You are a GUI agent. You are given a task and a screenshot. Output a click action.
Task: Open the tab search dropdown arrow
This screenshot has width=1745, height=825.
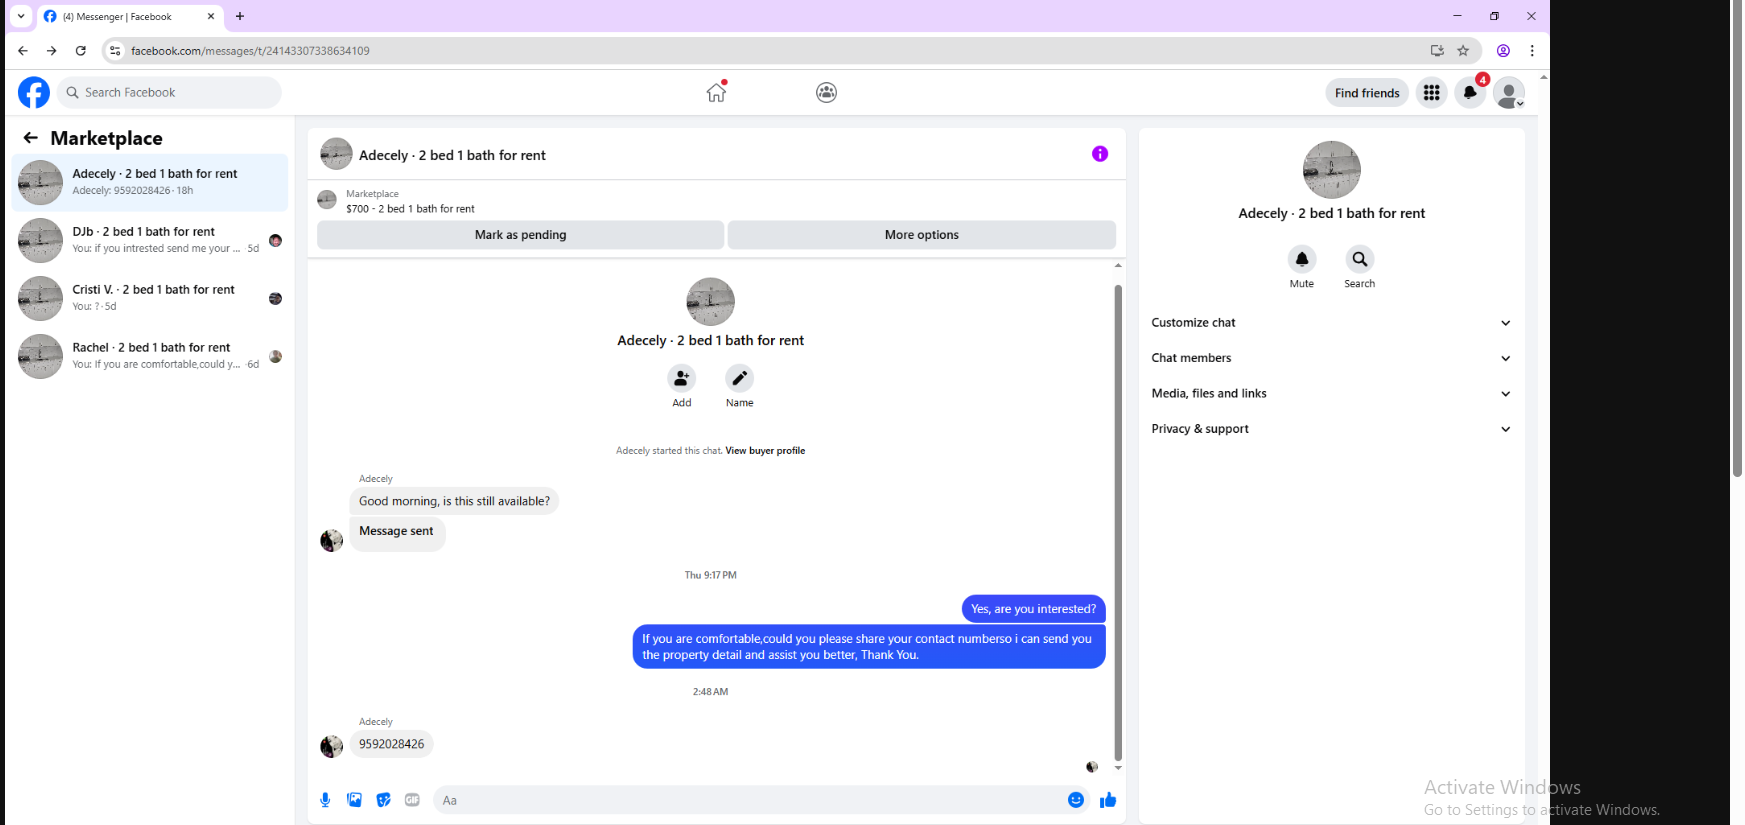pyautogui.click(x=21, y=16)
